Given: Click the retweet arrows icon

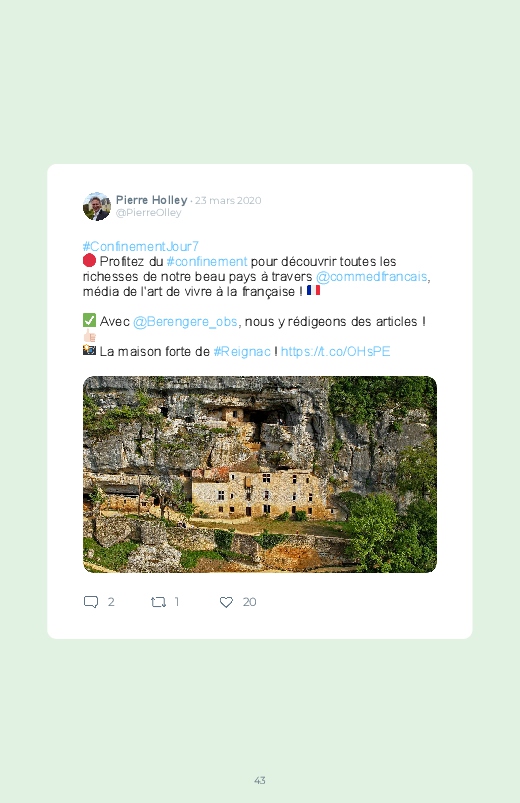Looking at the screenshot, I should pos(158,602).
